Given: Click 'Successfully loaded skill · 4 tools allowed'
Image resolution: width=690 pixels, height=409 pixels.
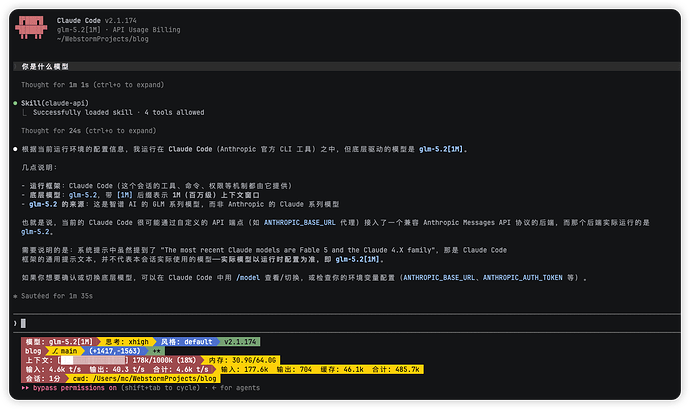Looking at the screenshot, I should [x=118, y=112].
